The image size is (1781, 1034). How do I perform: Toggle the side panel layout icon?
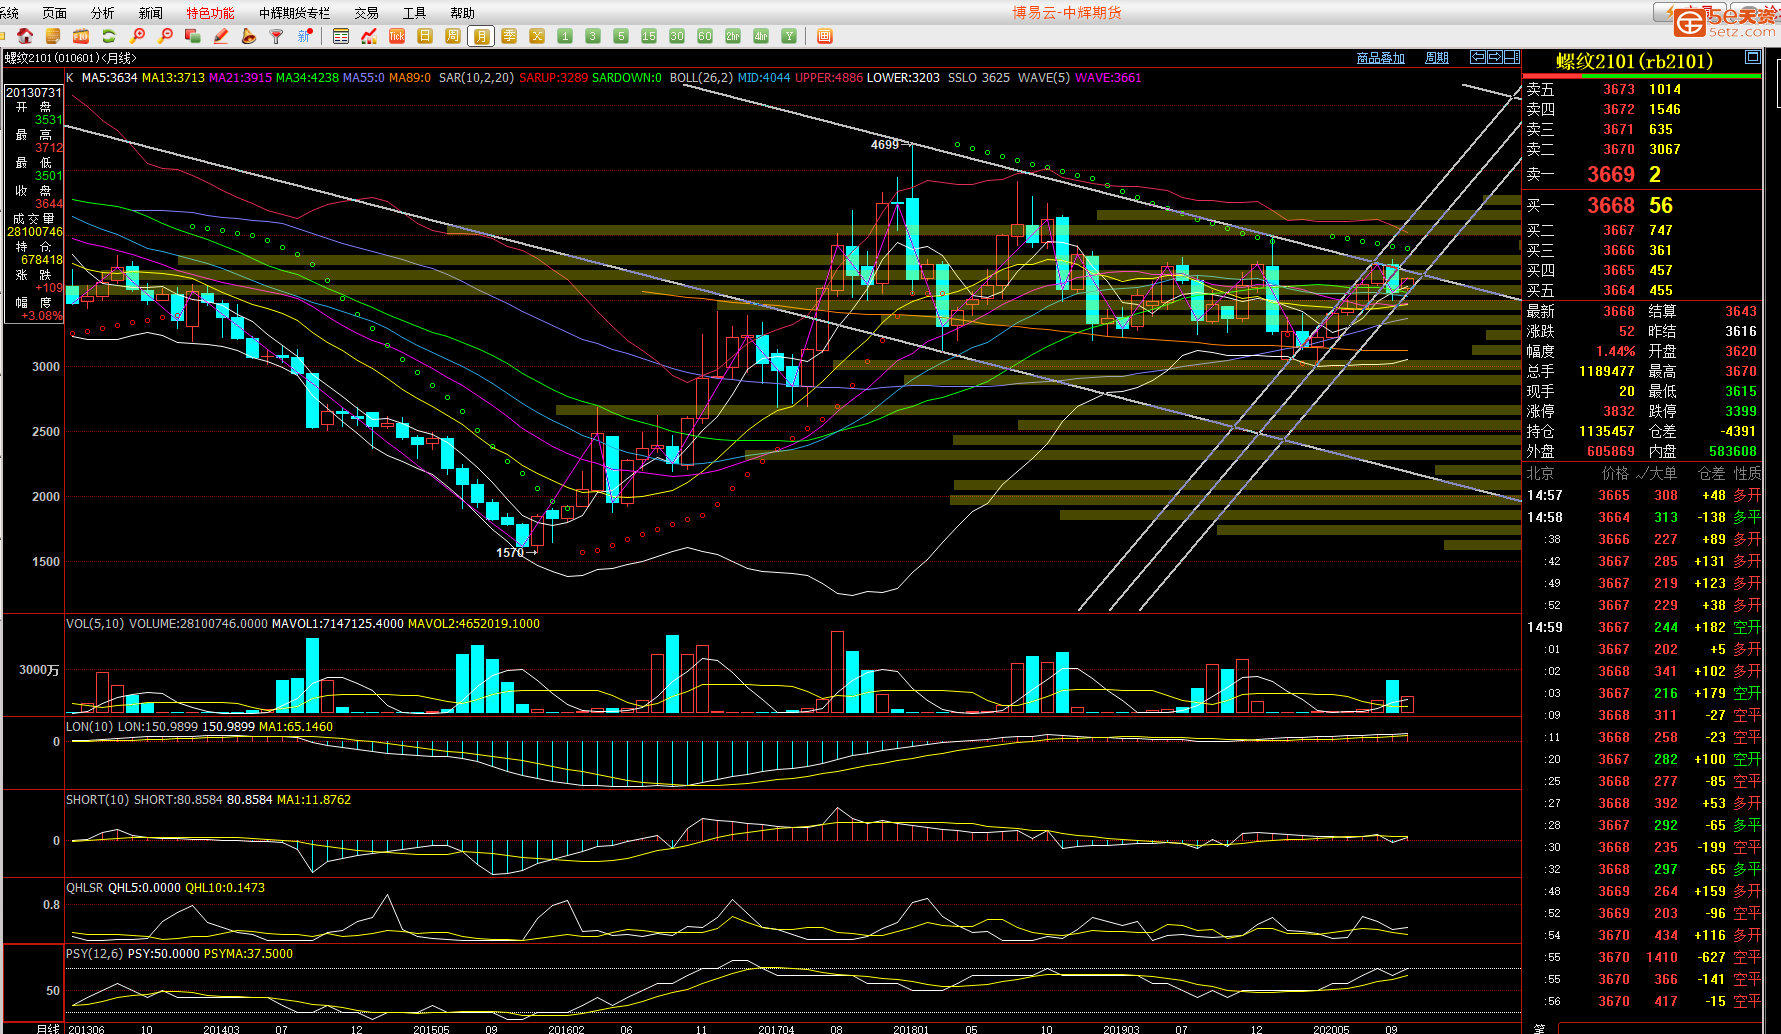[1512, 57]
